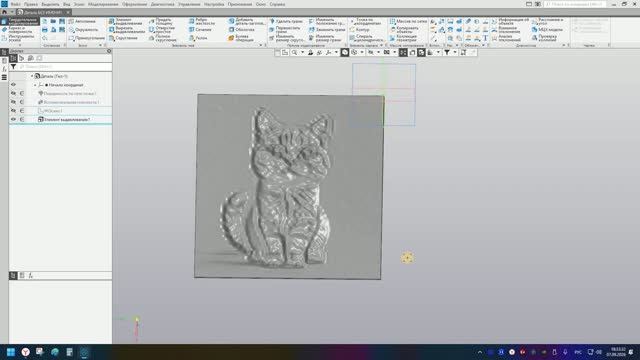Toggle visibility of Элемент выдавливания:1

[13, 120]
